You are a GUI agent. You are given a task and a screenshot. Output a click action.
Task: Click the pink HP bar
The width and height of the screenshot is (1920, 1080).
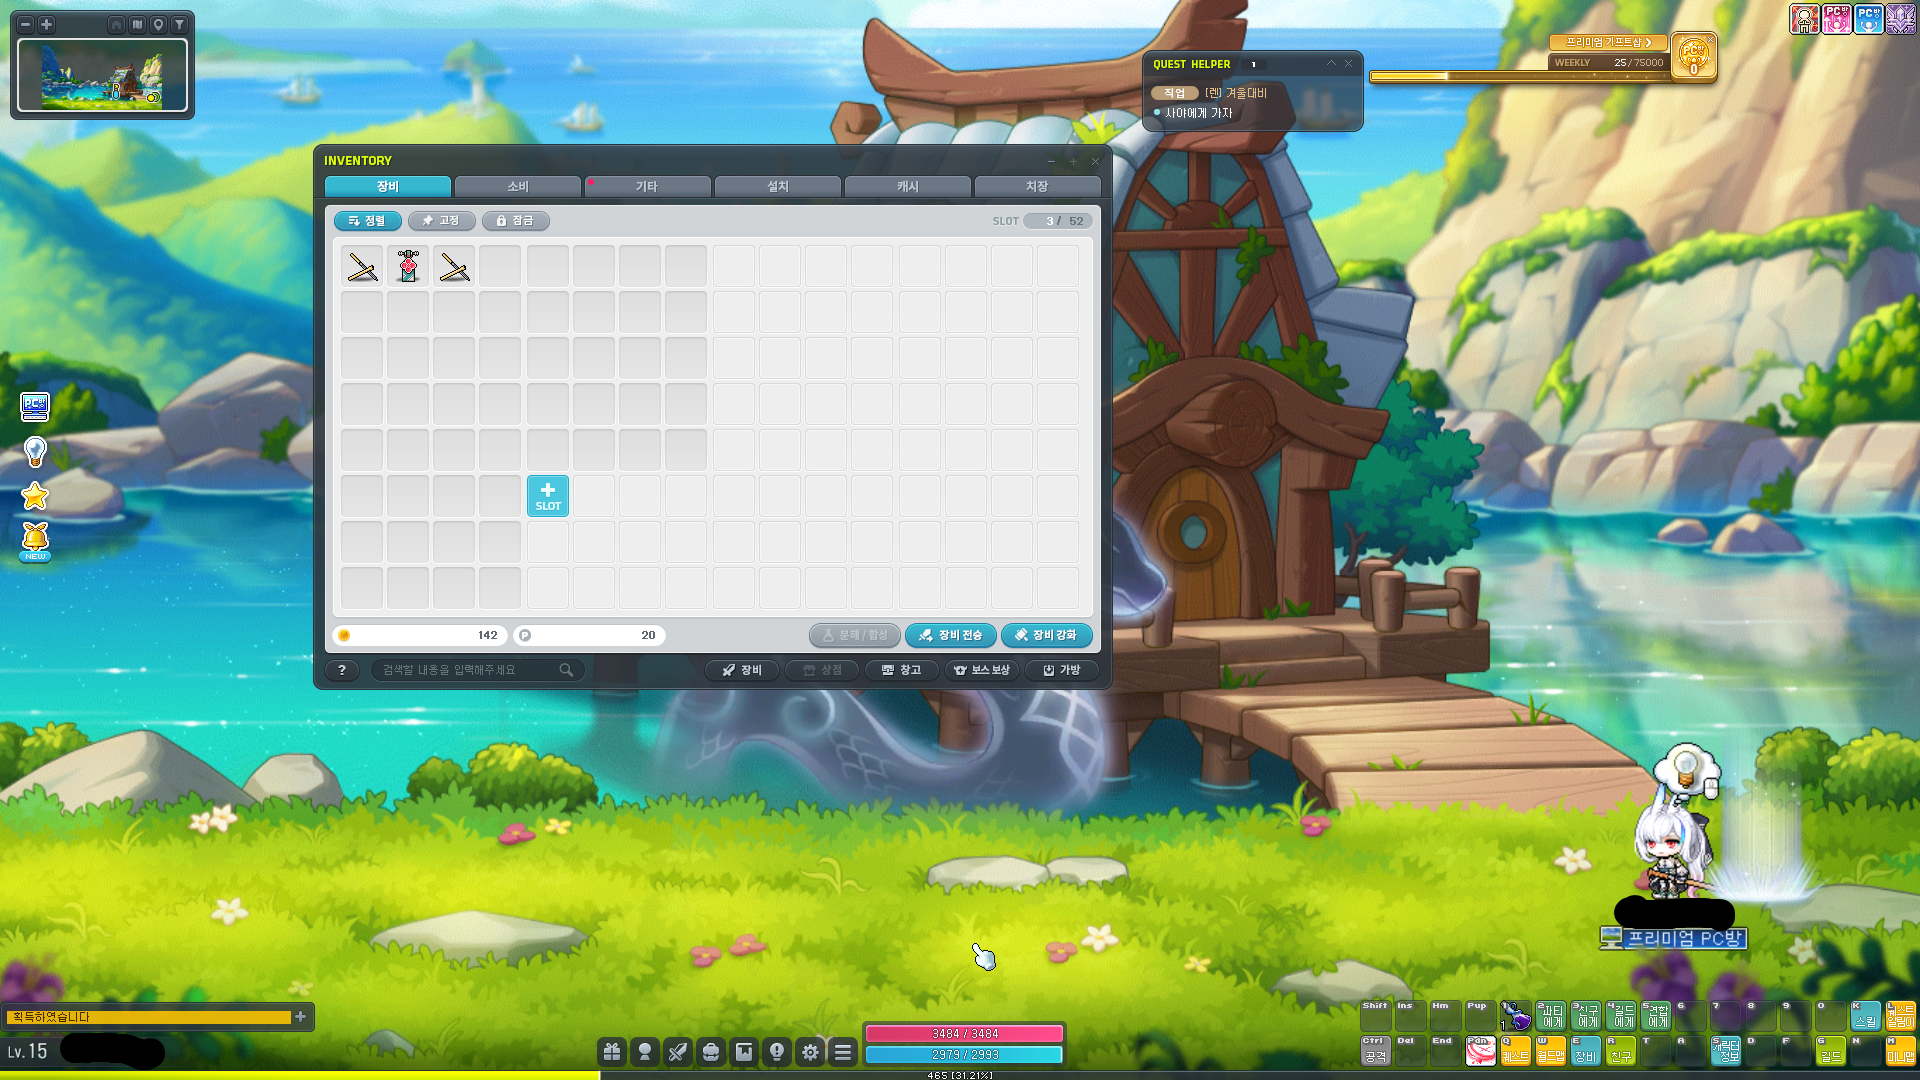click(x=964, y=1034)
